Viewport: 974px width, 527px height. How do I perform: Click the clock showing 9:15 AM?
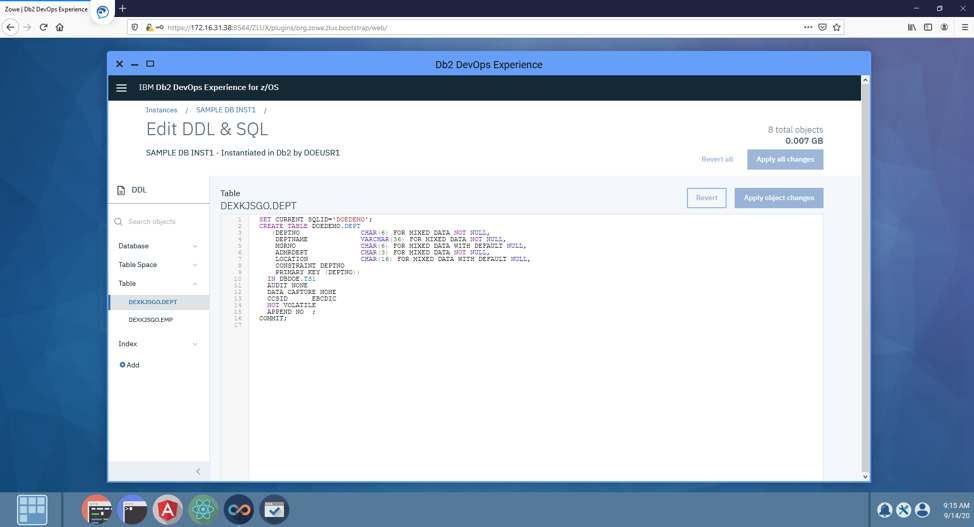pos(955,506)
